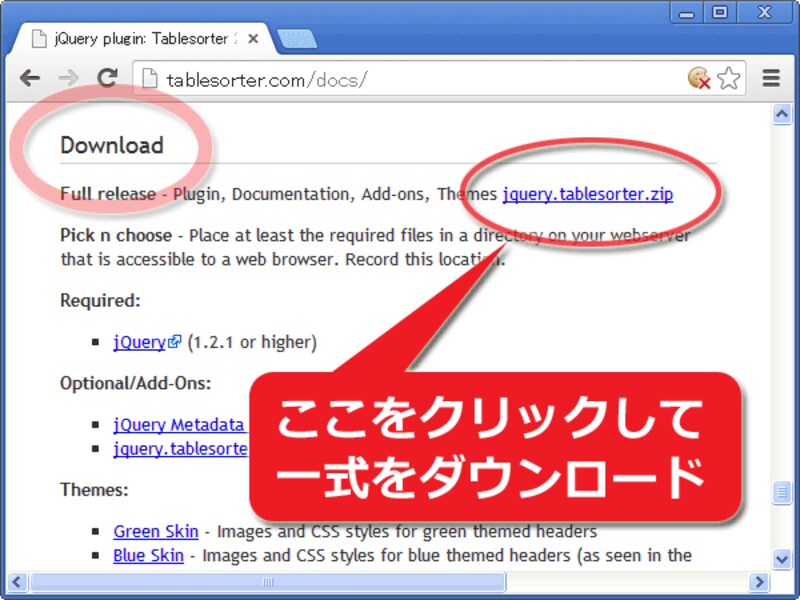Click the 'Optional/Add-Ons:' label
Image resolution: width=800 pixels, height=600 pixels.
click(x=136, y=383)
